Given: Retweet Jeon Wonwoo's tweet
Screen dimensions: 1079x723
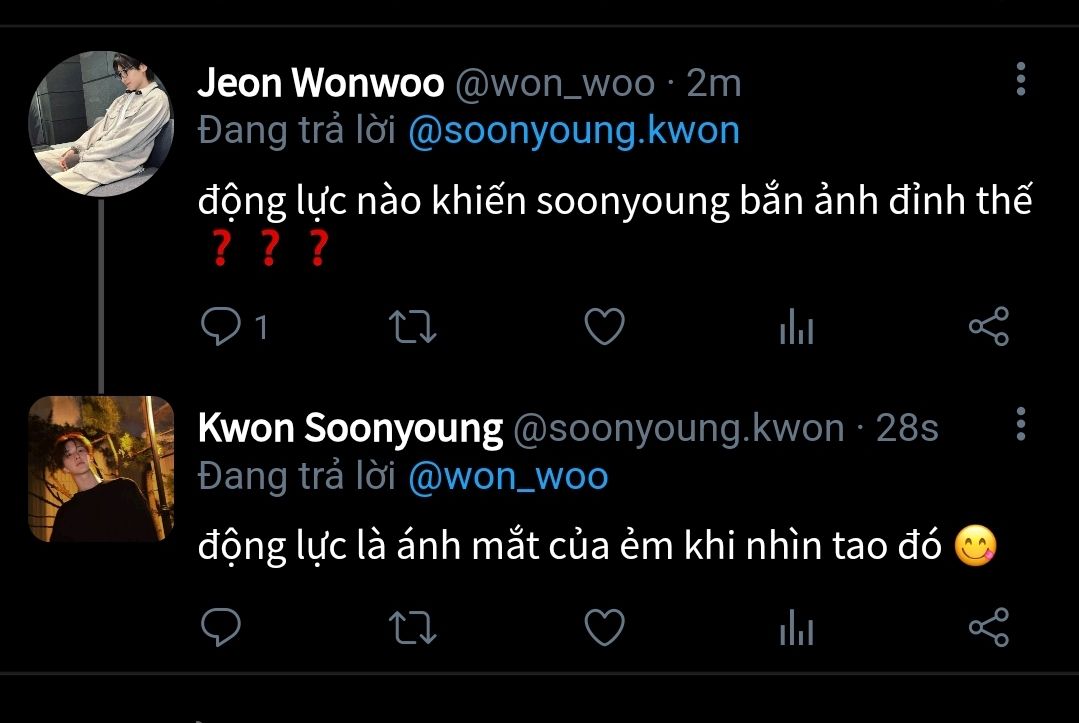Looking at the screenshot, I should (x=412, y=327).
